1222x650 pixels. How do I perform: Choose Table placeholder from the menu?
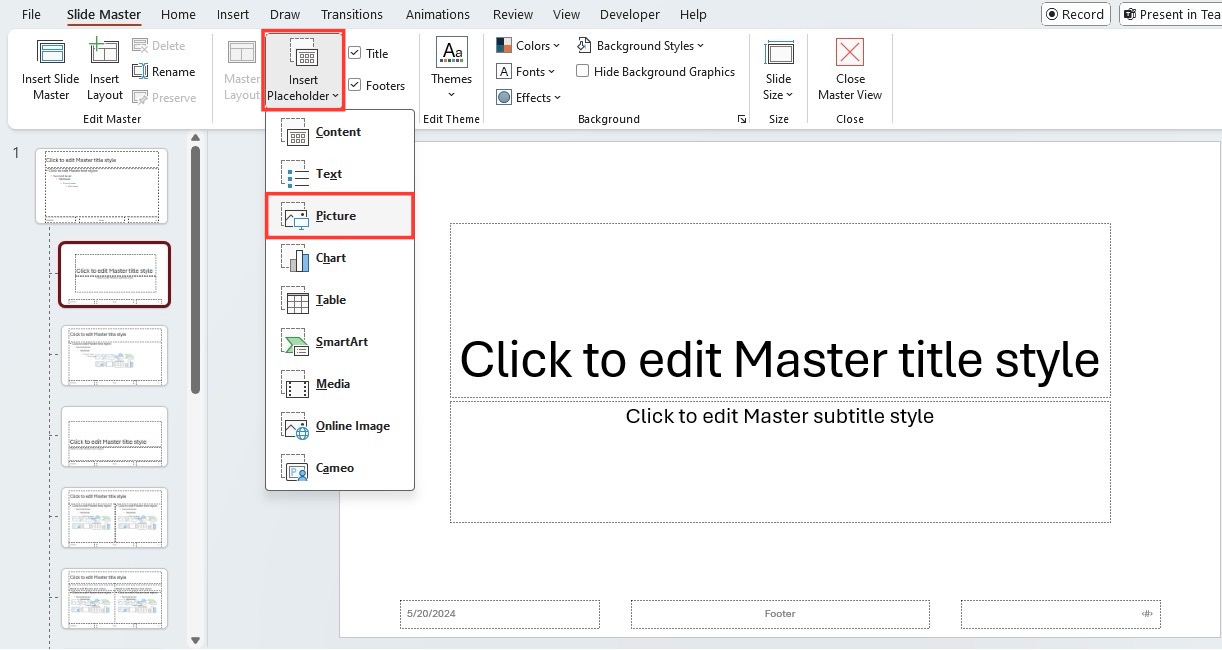coord(340,300)
